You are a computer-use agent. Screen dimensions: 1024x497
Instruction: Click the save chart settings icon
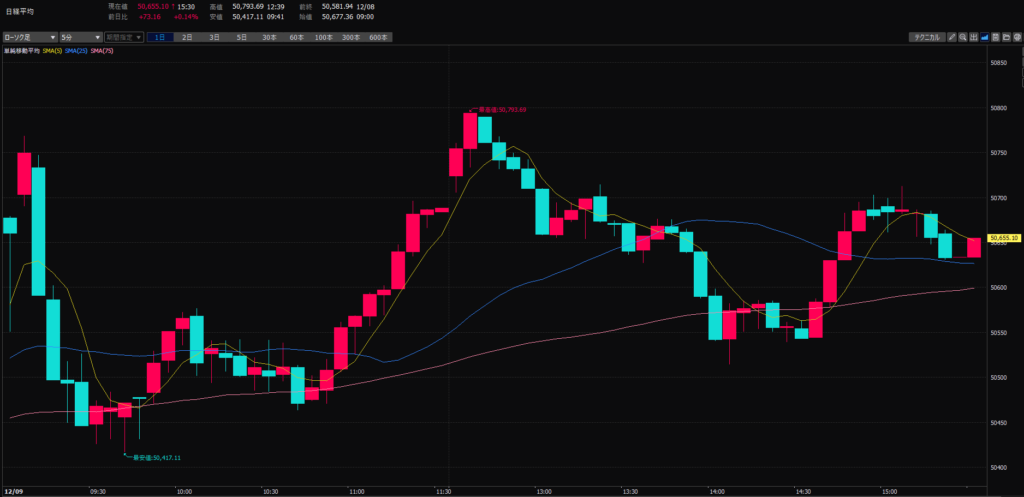click(996, 37)
